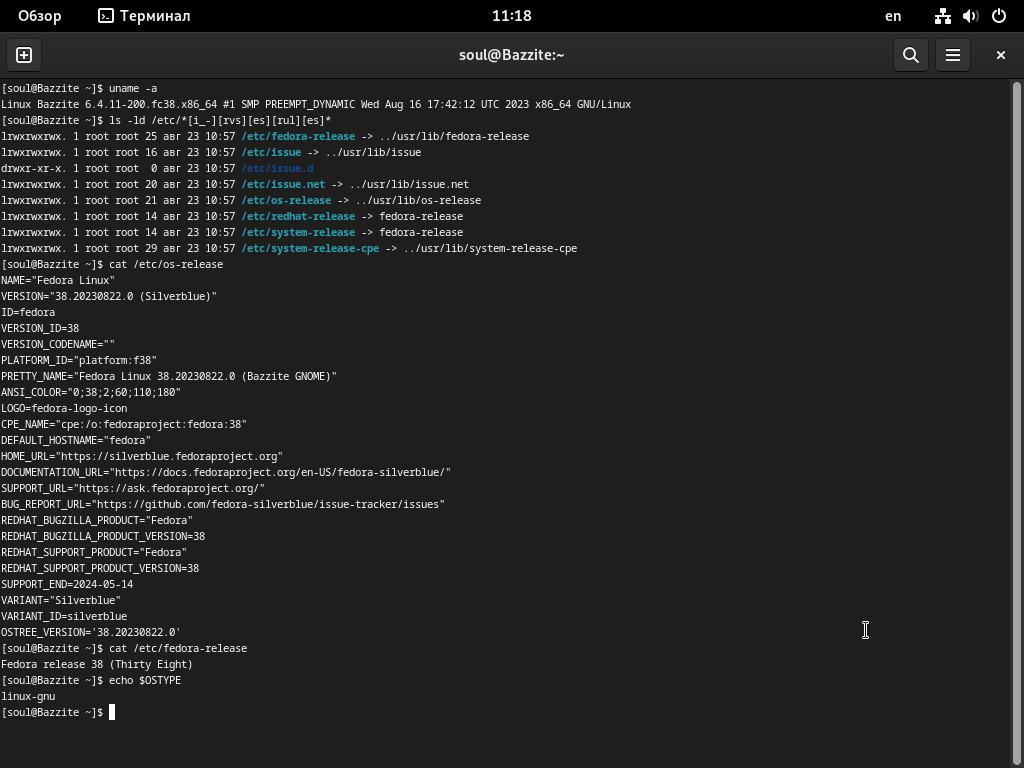Click the ID=fedora line

coord(28,312)
